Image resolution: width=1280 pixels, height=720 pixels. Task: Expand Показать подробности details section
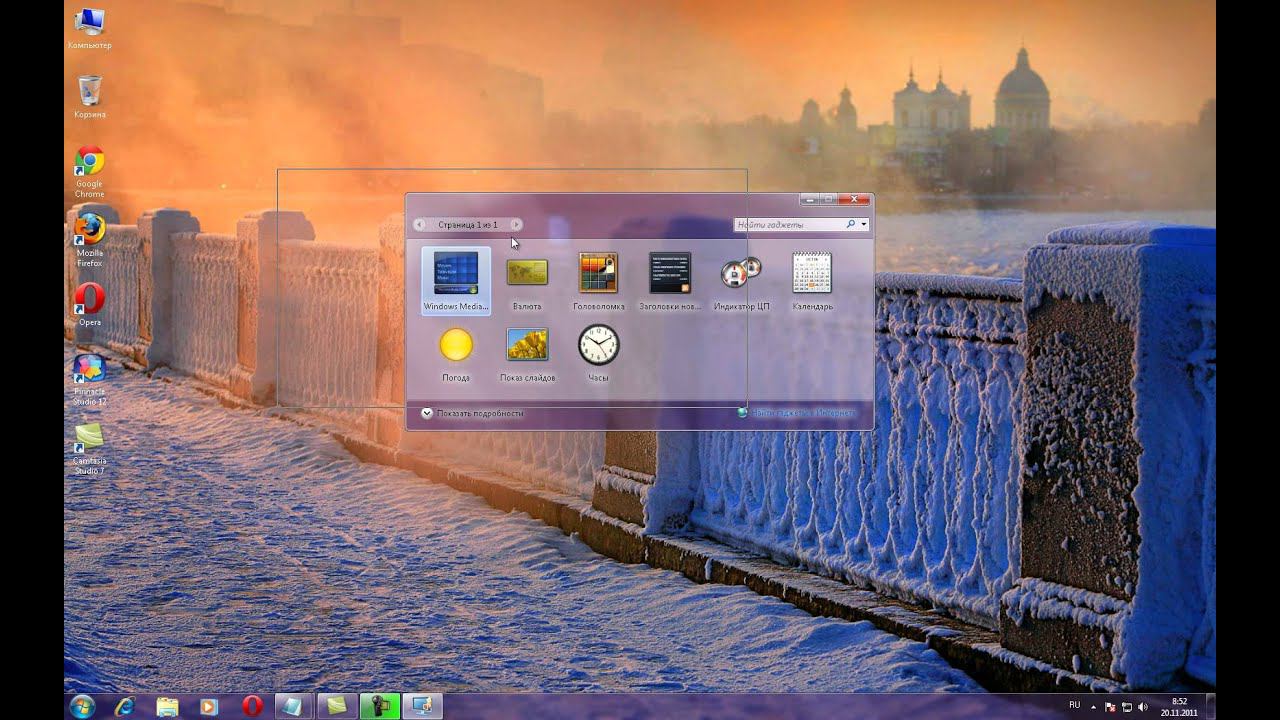tap(472, 413)
